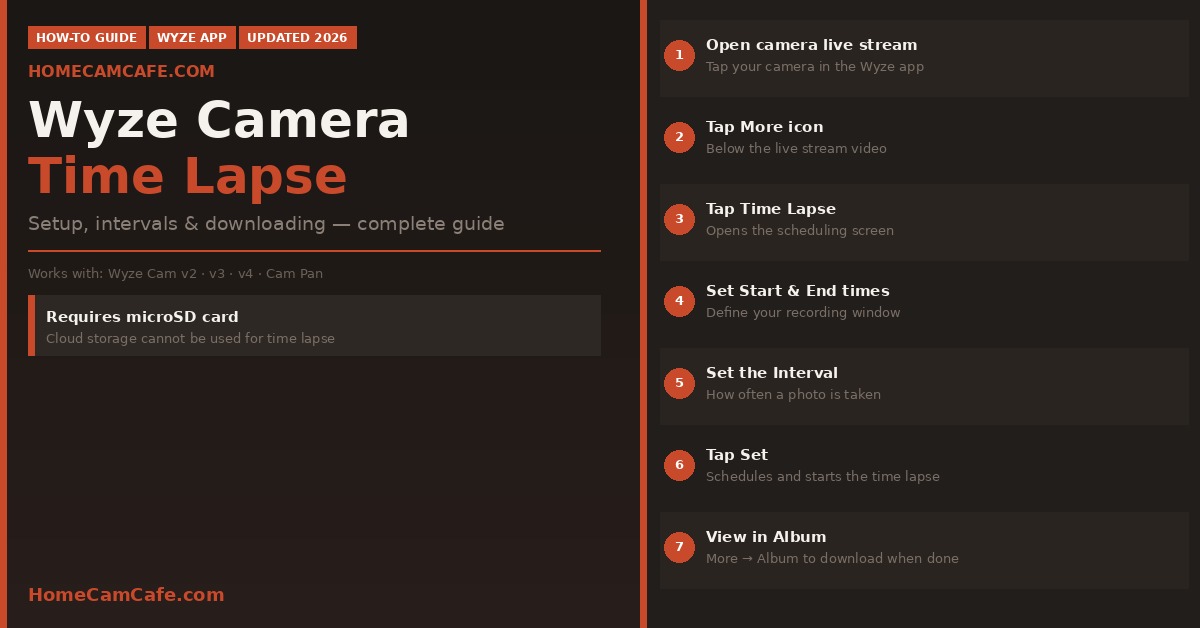Click the Time Lapse heading
Screen dimensions: 1200x628
(x=188, y=177)
